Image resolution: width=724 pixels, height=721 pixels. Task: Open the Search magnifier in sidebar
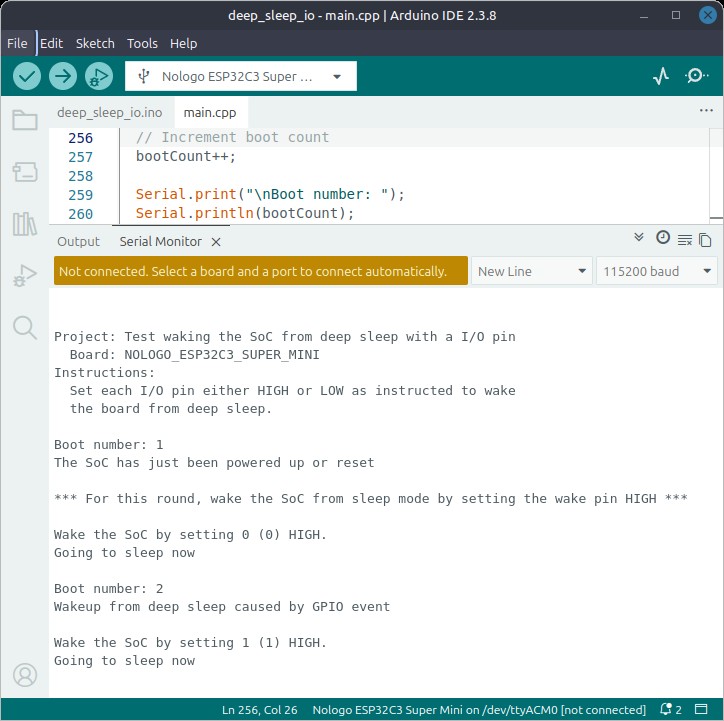(x=25, y=328)
